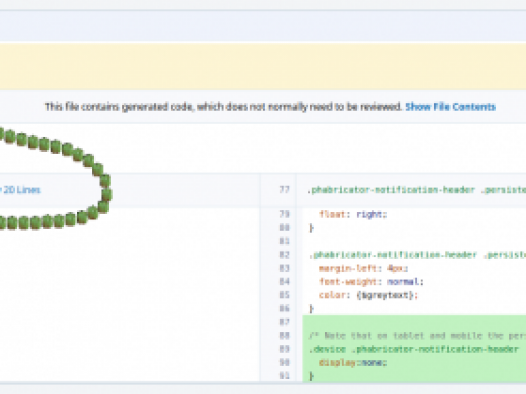Click the 'float: right;' code line
The width and height of the screenshot is (526, 394).
click(x=353, y=214)
